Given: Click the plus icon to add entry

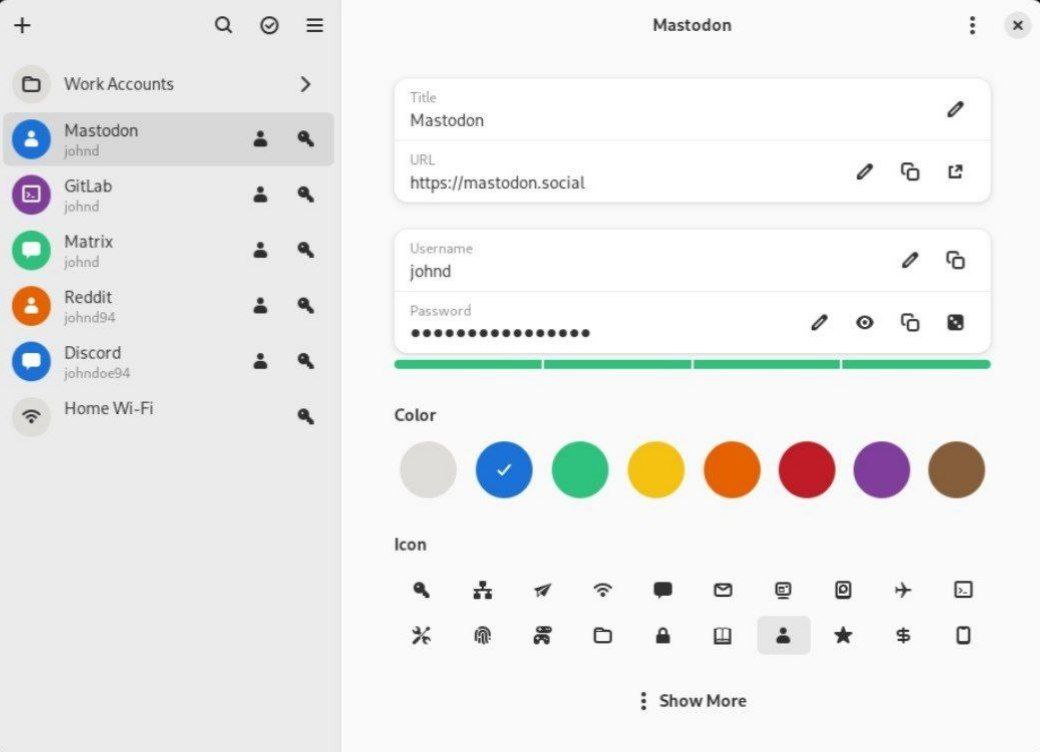Looking at the screenshot, I should (23, 26).
